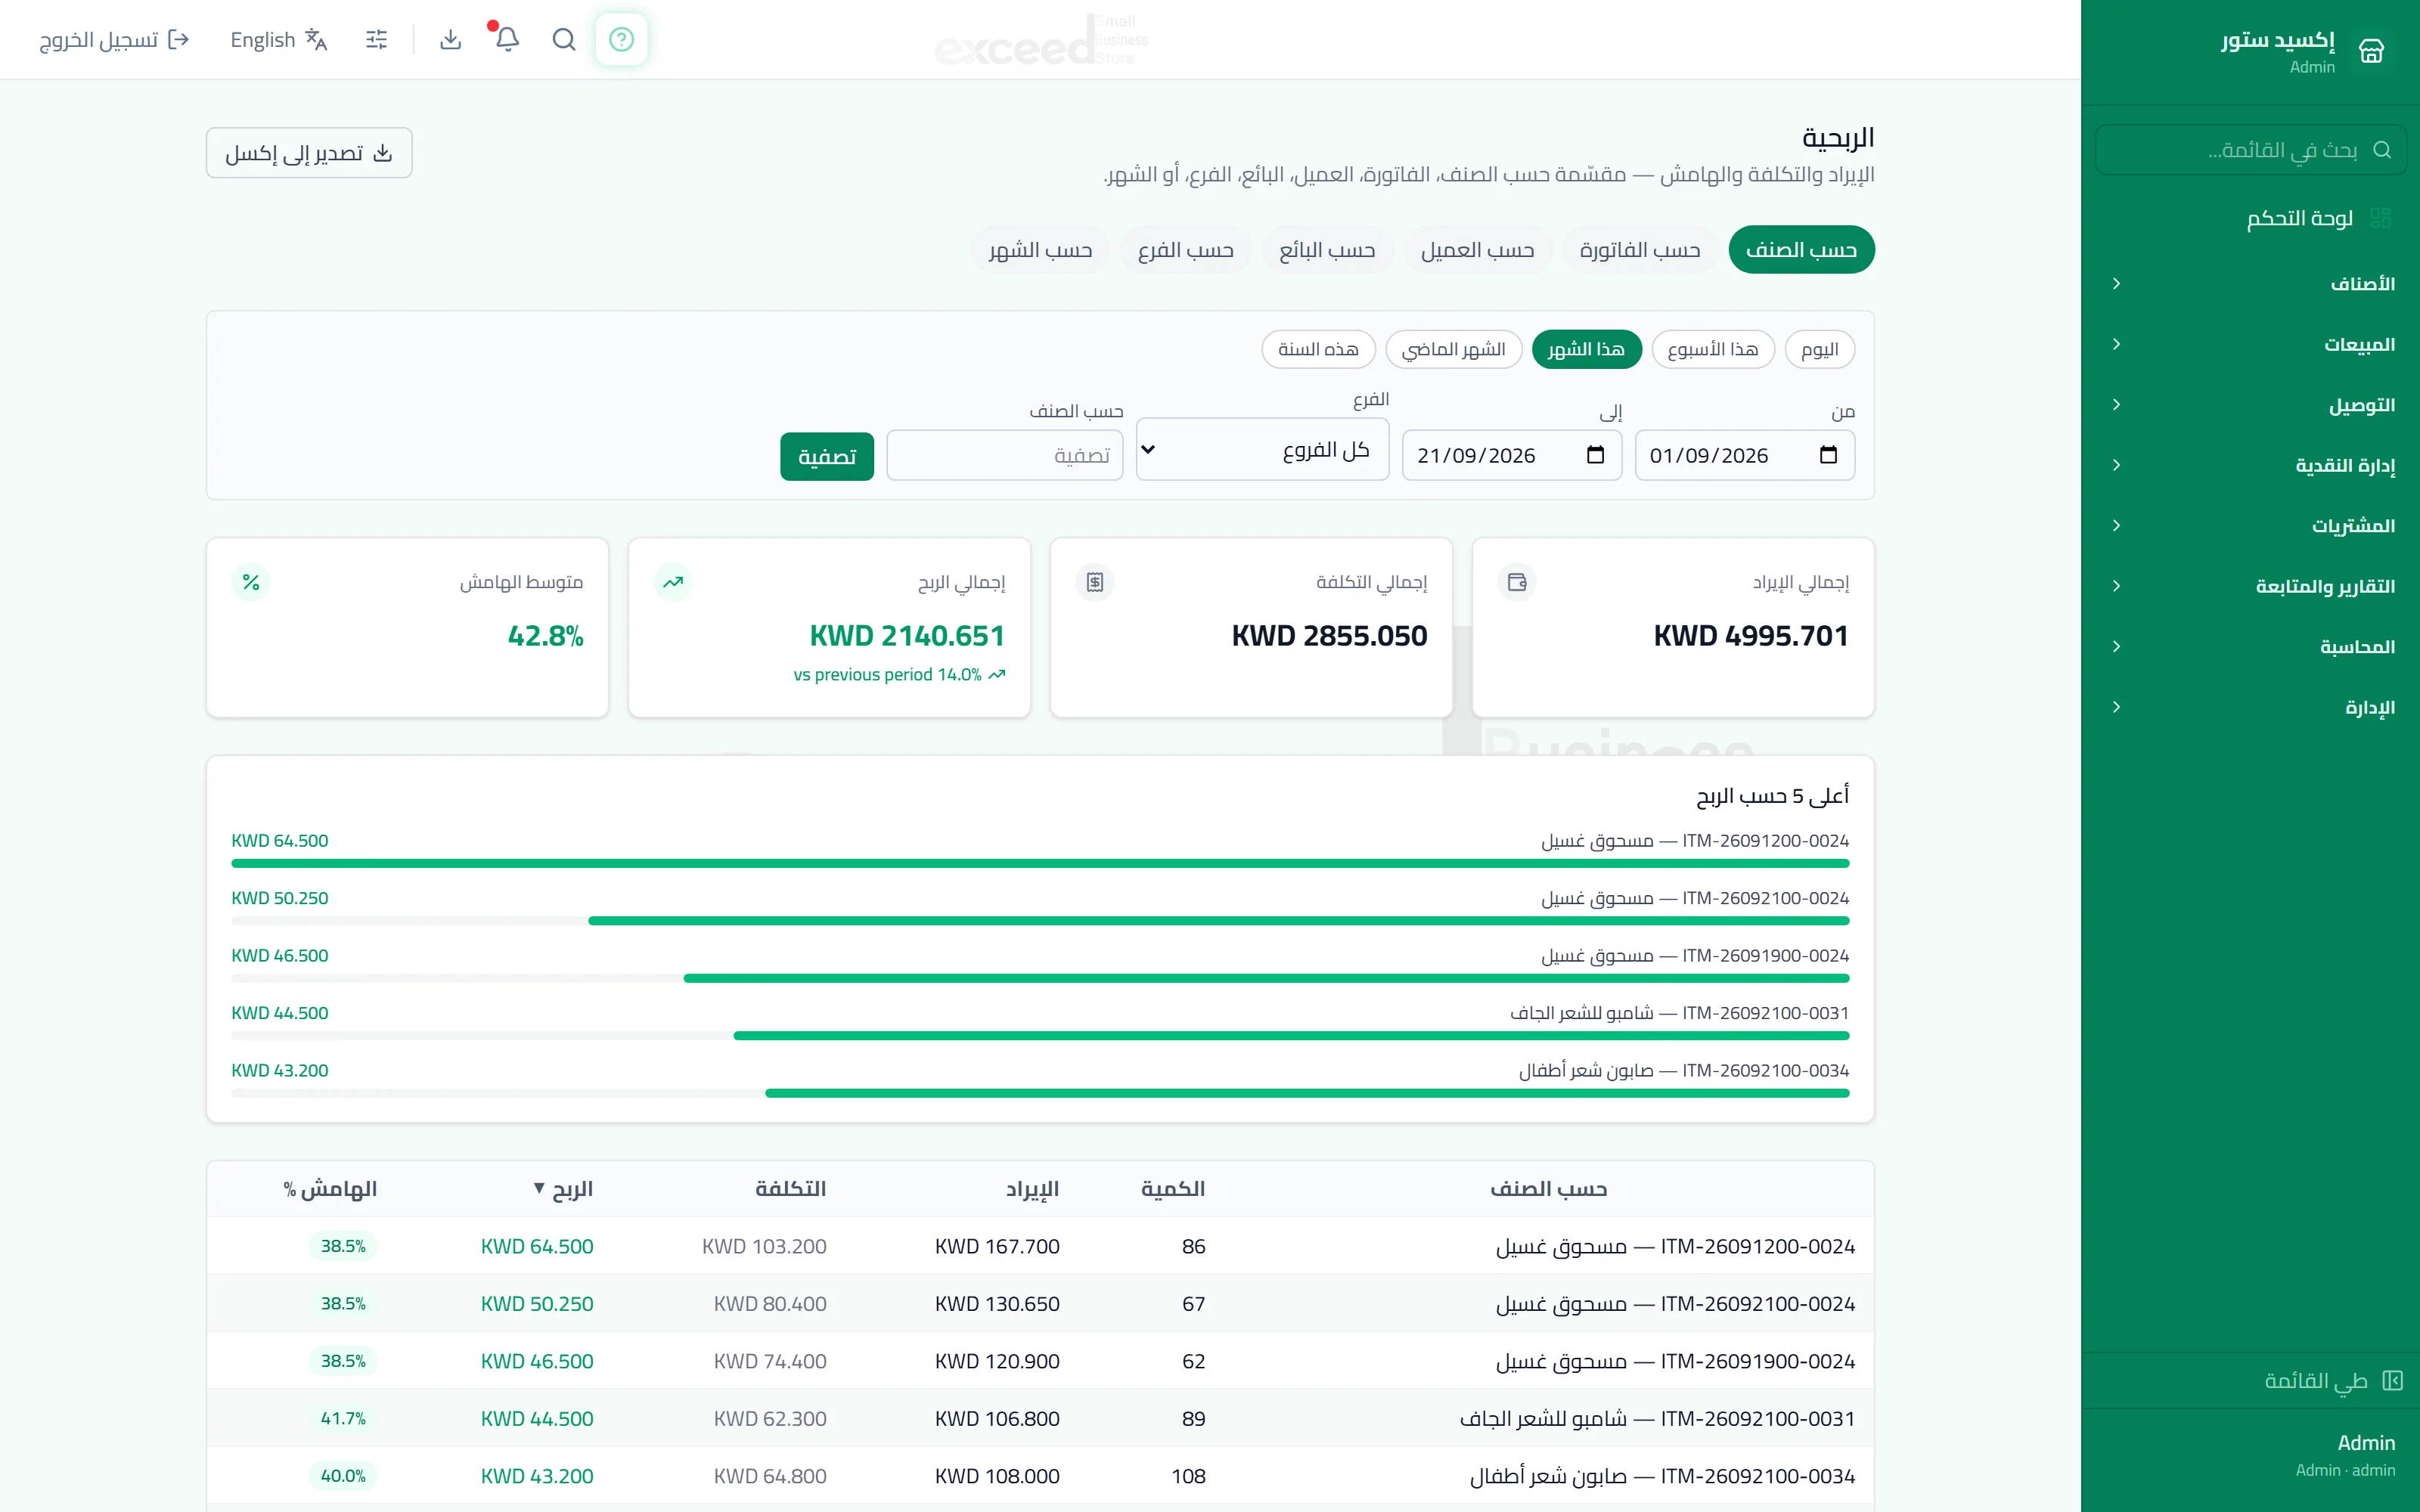Click the wallet icon on إجمالي الإيراد card
Screen dimensions: 2420x1512
[1516, 582]
